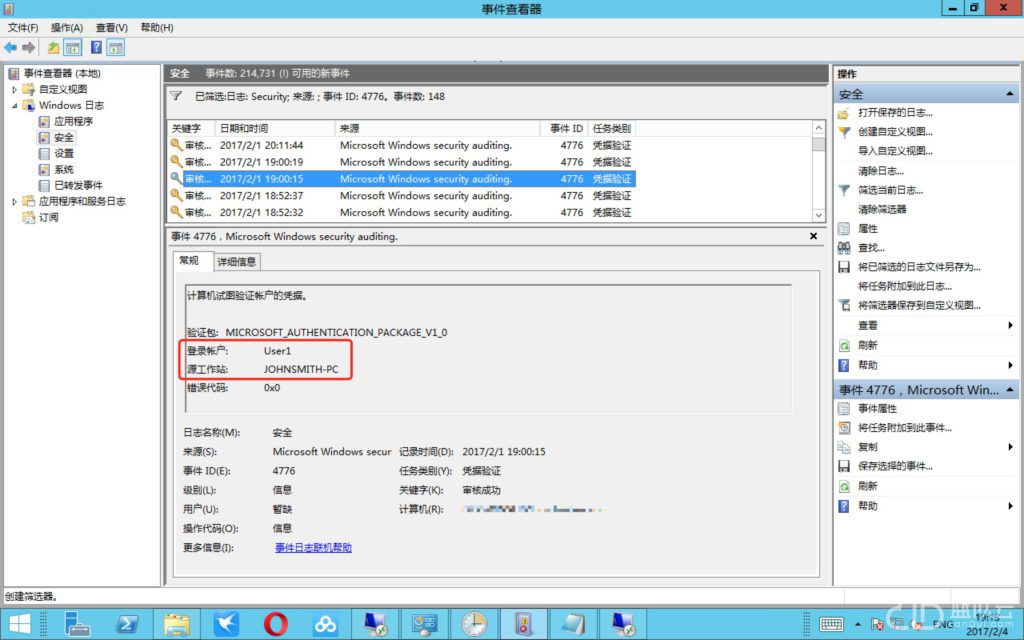Screen dimensions: 1024x640
Task: Expand the 应用程序和服务日志 tree node
Action: [x=14, y=201]
